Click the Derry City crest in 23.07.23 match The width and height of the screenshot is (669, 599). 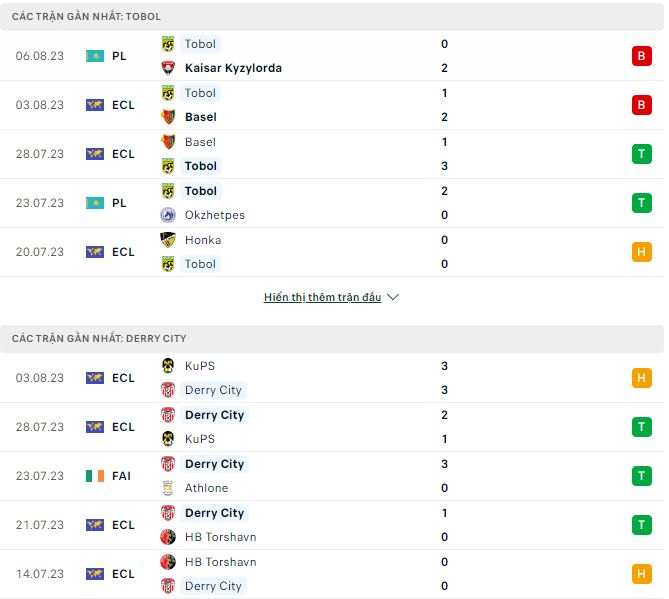pos(168,464)
